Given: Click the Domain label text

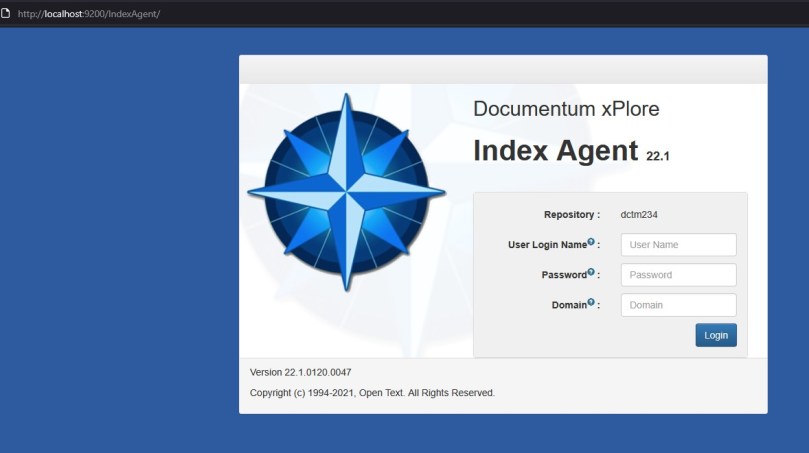Looking at the screenshot, I should [x=567, y=305].
